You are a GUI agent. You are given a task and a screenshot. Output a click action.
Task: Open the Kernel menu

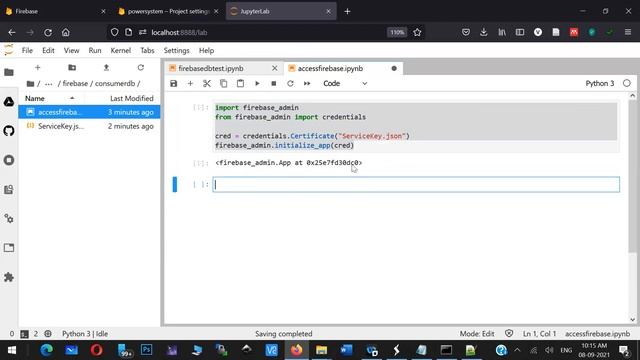(121, 51)
